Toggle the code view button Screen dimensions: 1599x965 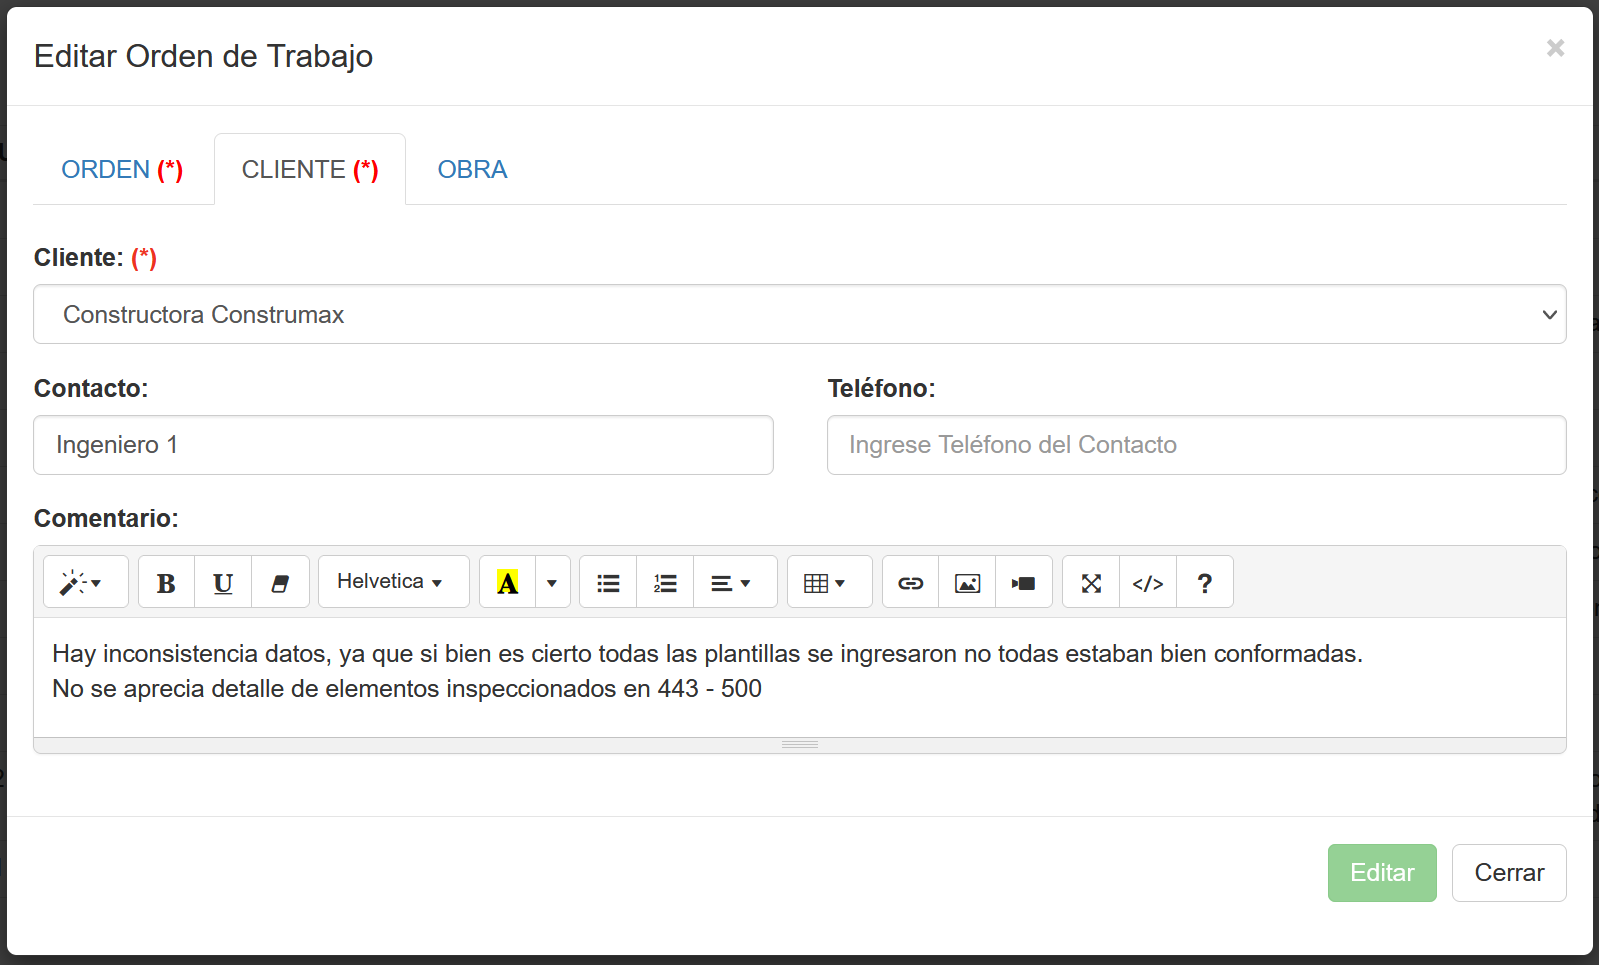coord(1148,583)
